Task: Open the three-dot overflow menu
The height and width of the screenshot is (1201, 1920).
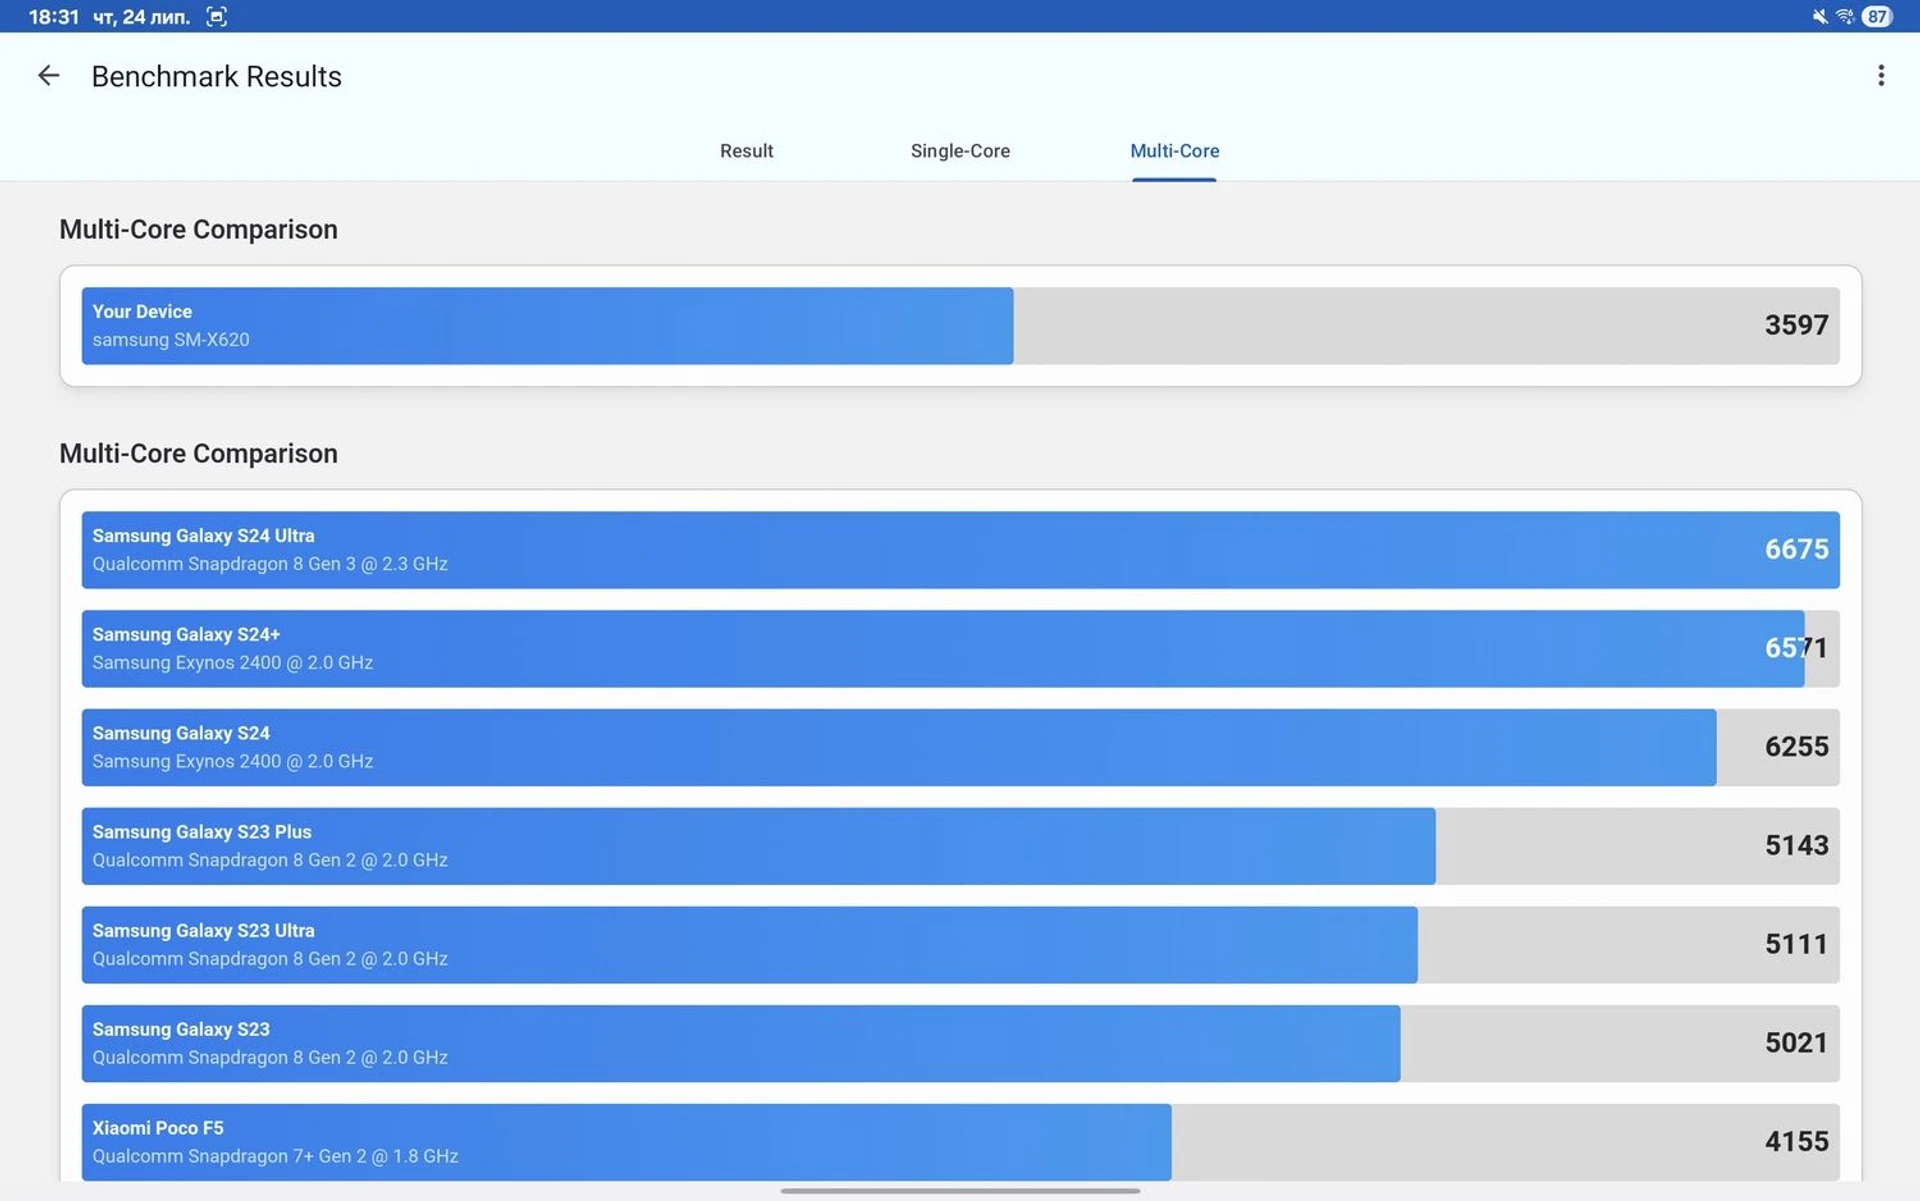Action: pyautogui.click(x=1880, y=76)
